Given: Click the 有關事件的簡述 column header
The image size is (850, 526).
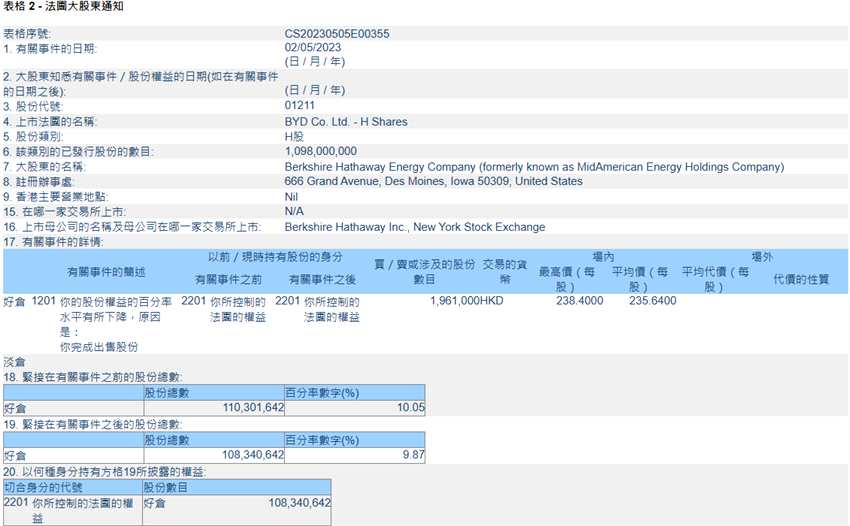Looking at the screenshot, I should (106, 272).
